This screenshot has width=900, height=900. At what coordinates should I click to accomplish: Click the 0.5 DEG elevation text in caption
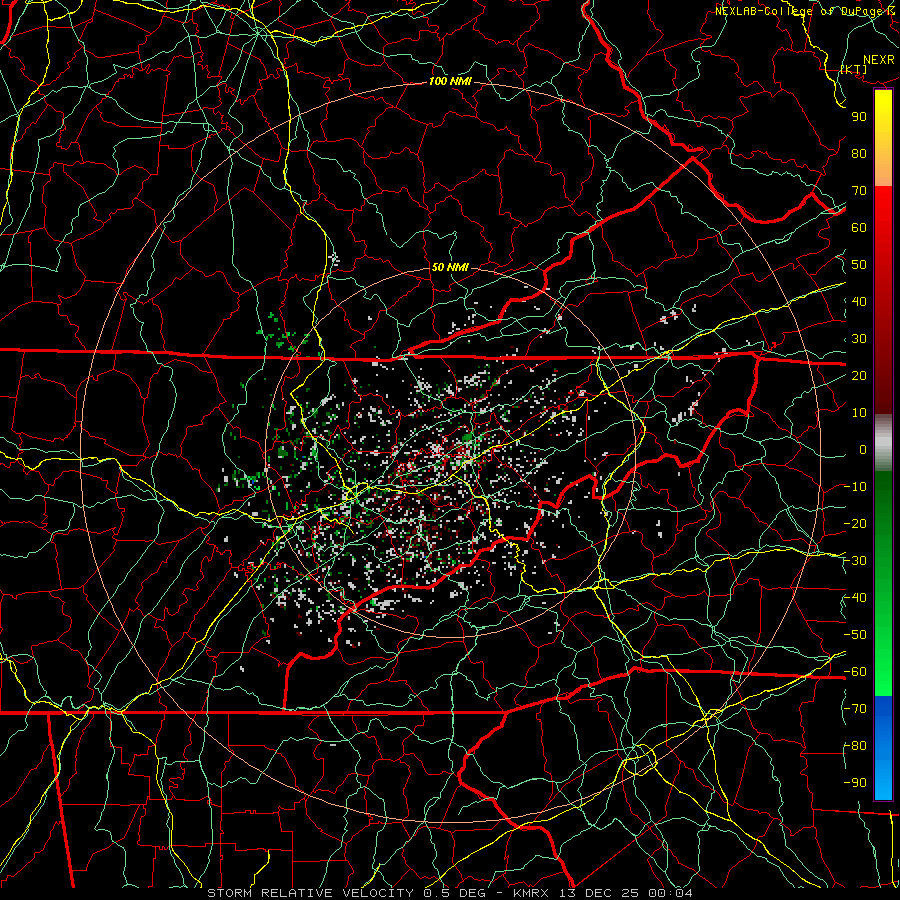[x=455, y=893]
